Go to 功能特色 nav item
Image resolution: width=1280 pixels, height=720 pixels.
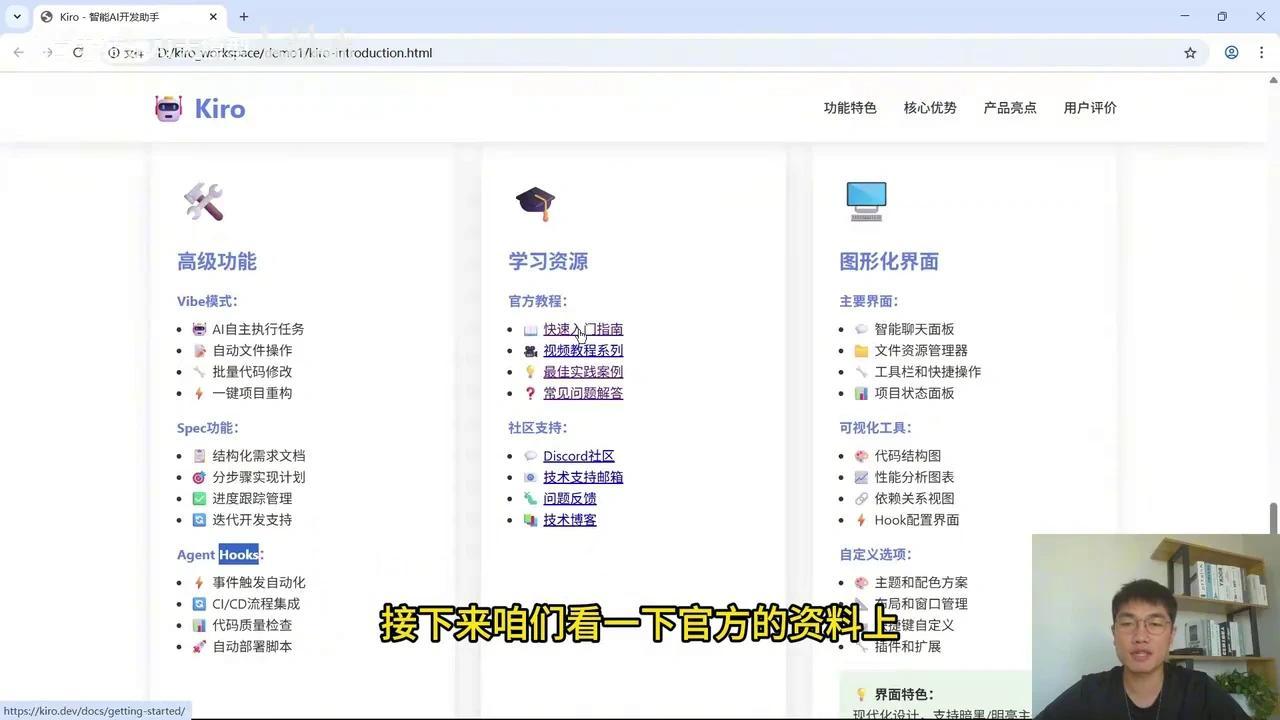(850, 108)
